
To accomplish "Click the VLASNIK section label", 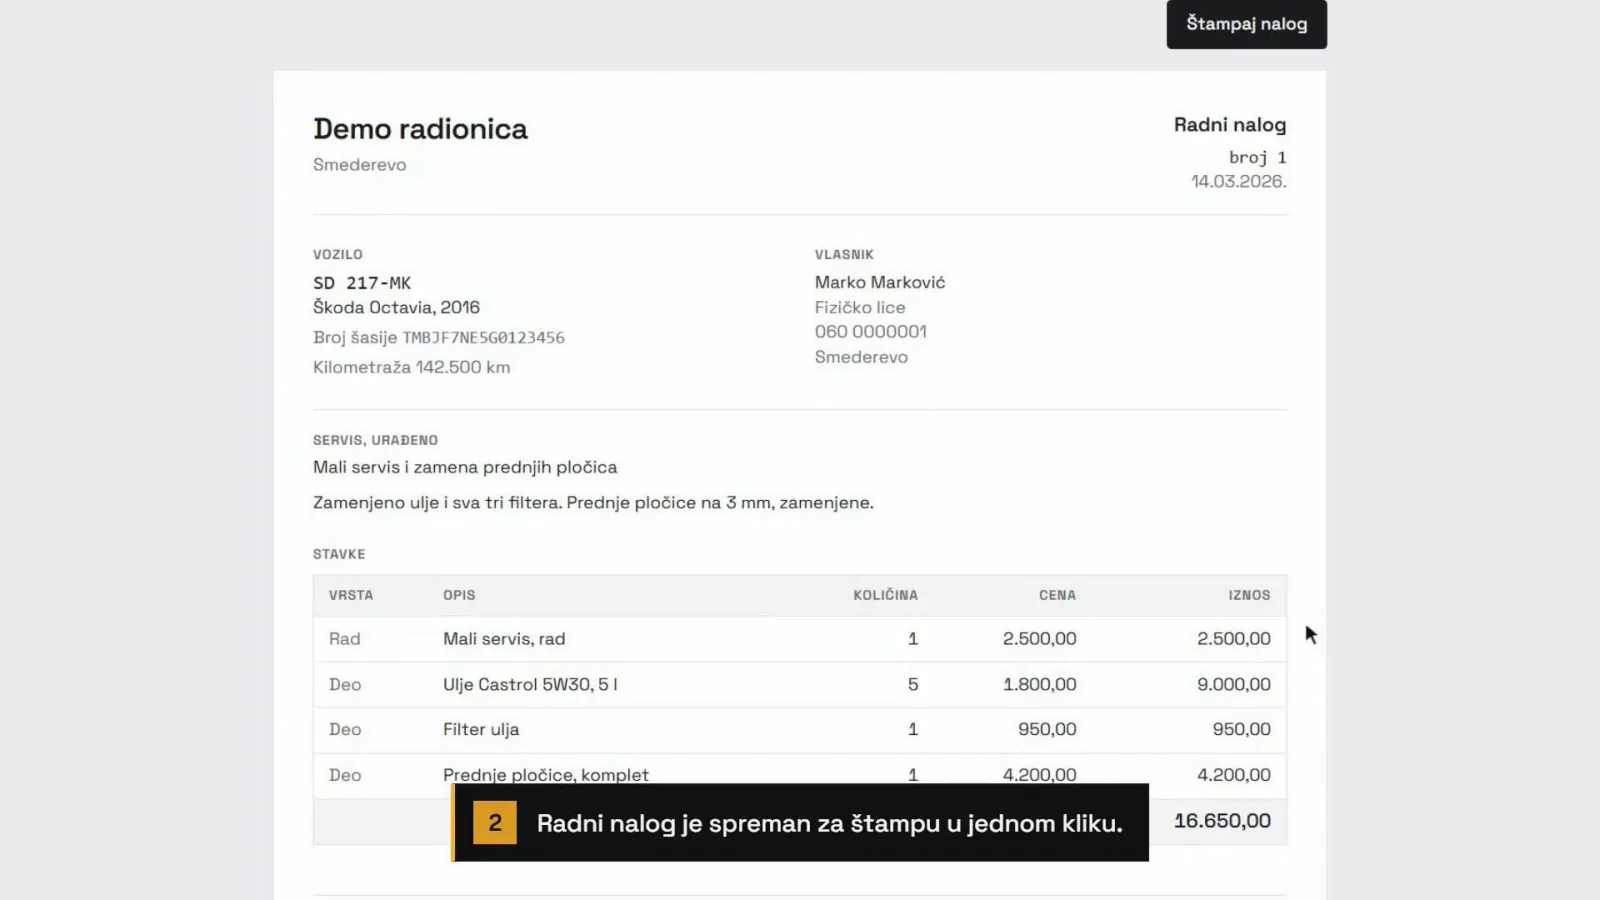I will pos(844,255).
